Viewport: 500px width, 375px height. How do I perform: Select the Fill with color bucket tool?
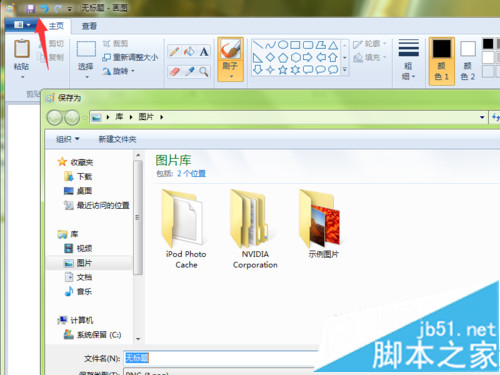coord(189,52)
